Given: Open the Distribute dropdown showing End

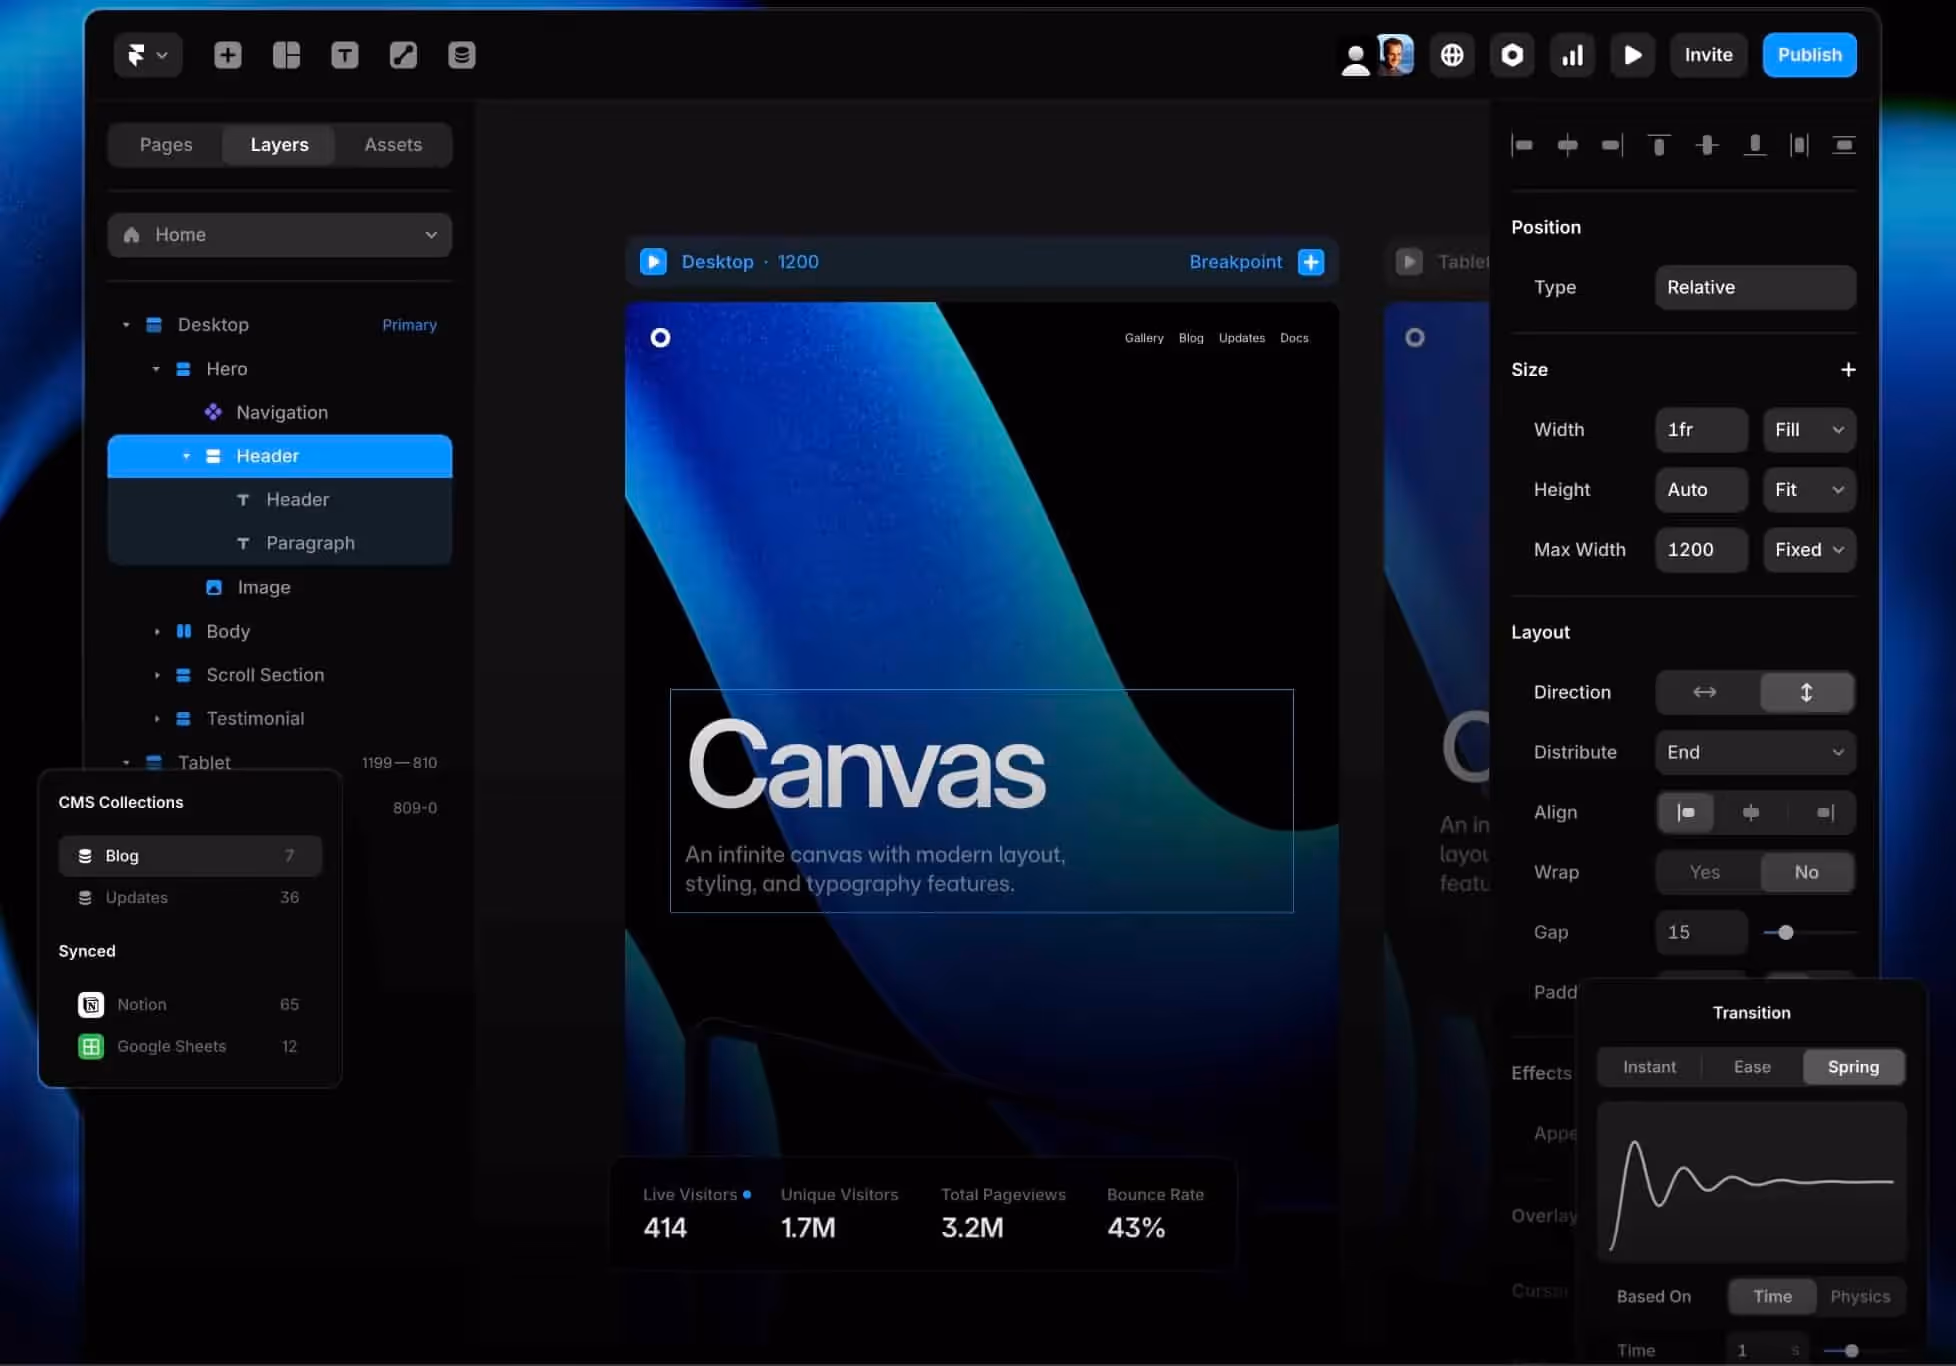Looking at the screenshot, I should pos(1755,752).
